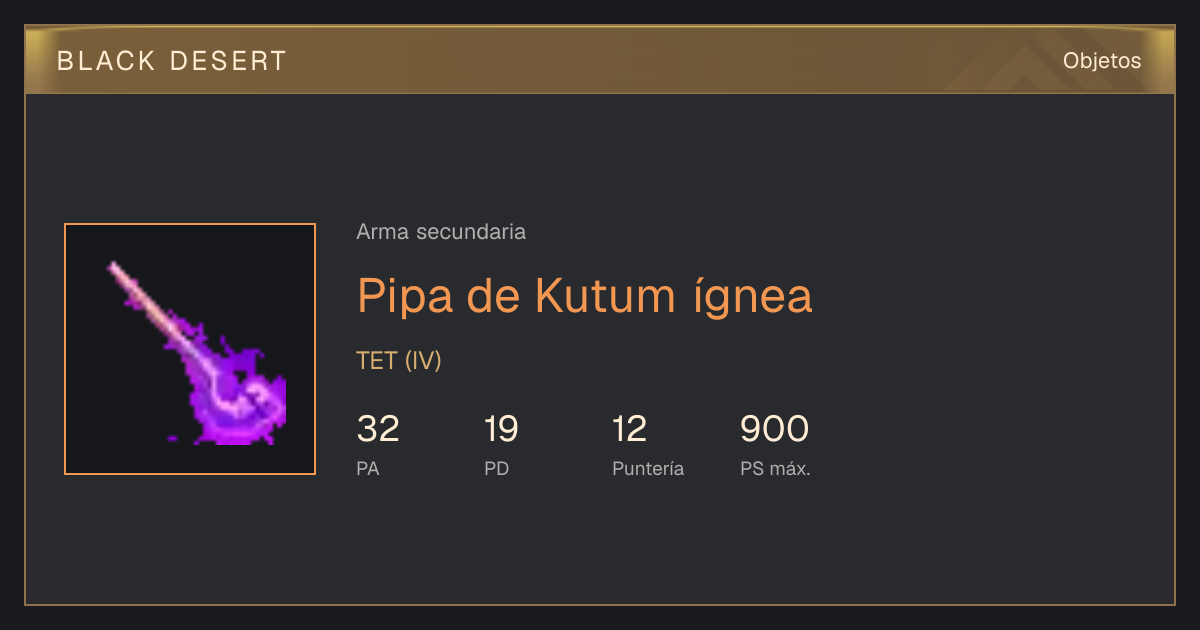This screenshot has height=630, width=1200.
Task: Click the pipe stem in item image
Action: [150, 305]
